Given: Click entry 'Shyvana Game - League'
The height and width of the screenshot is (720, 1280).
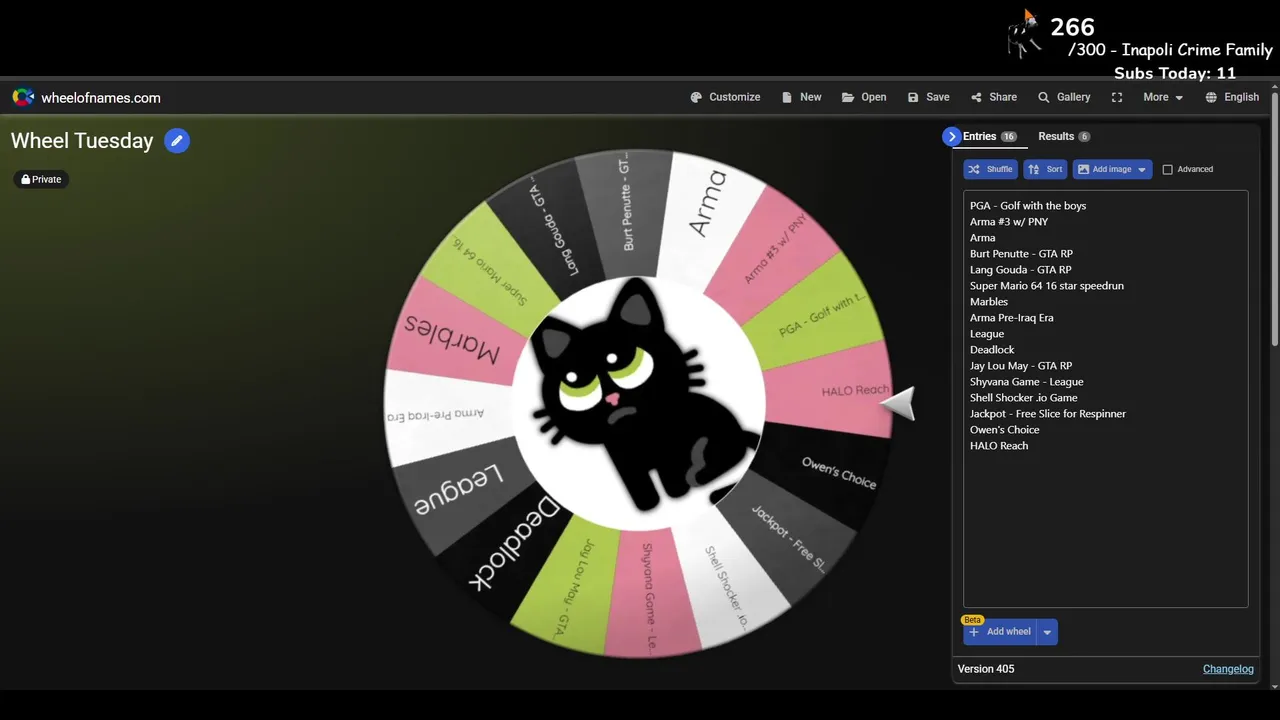Looking at the screenshot, I should pyautogui.click(x=1027, y=382).
